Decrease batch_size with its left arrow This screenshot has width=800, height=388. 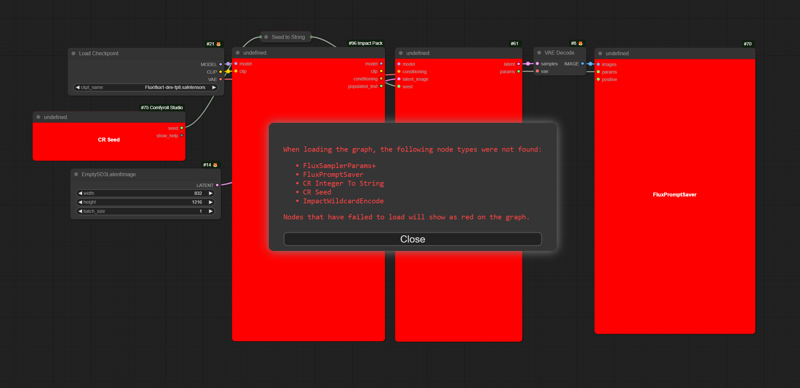coord(80,211)
